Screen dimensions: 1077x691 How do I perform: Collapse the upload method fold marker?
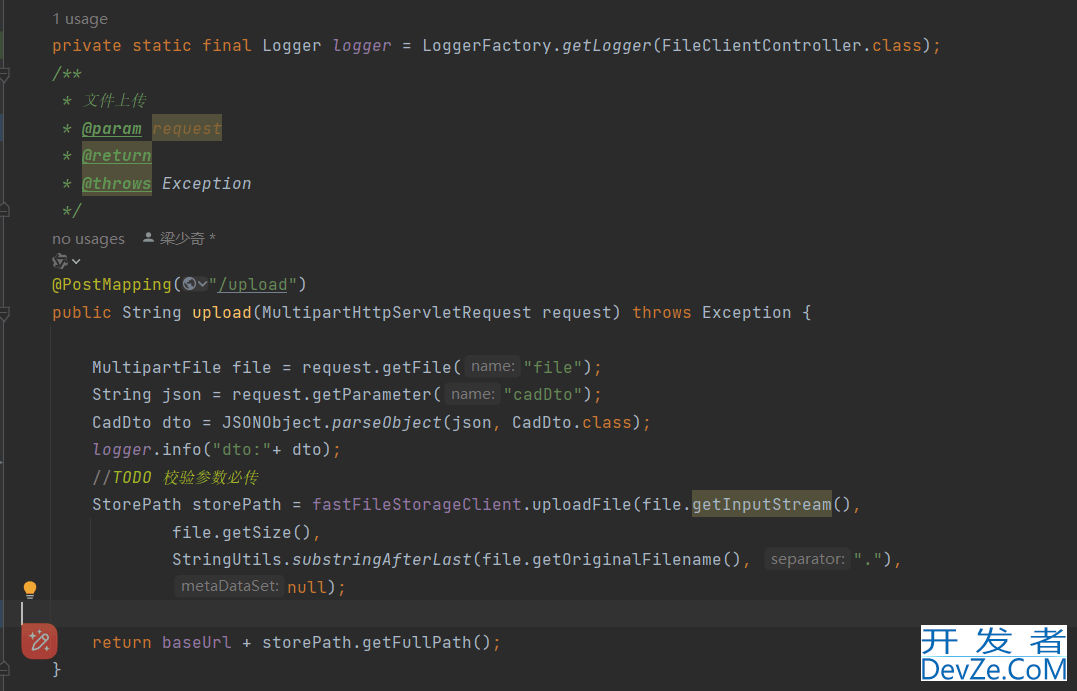4,313
